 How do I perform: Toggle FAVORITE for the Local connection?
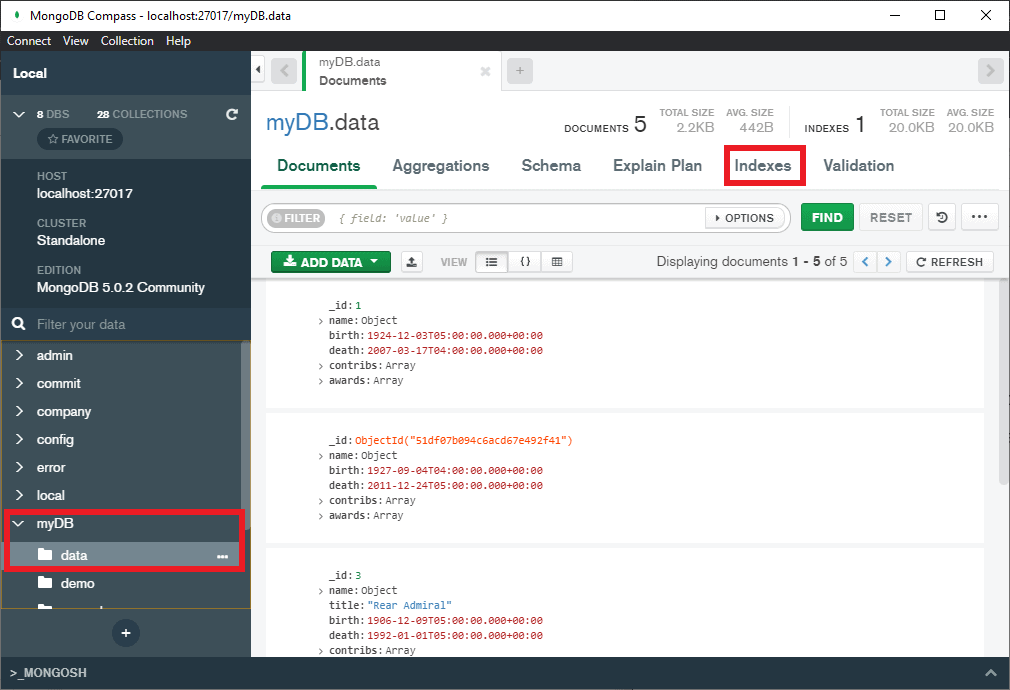79,138
